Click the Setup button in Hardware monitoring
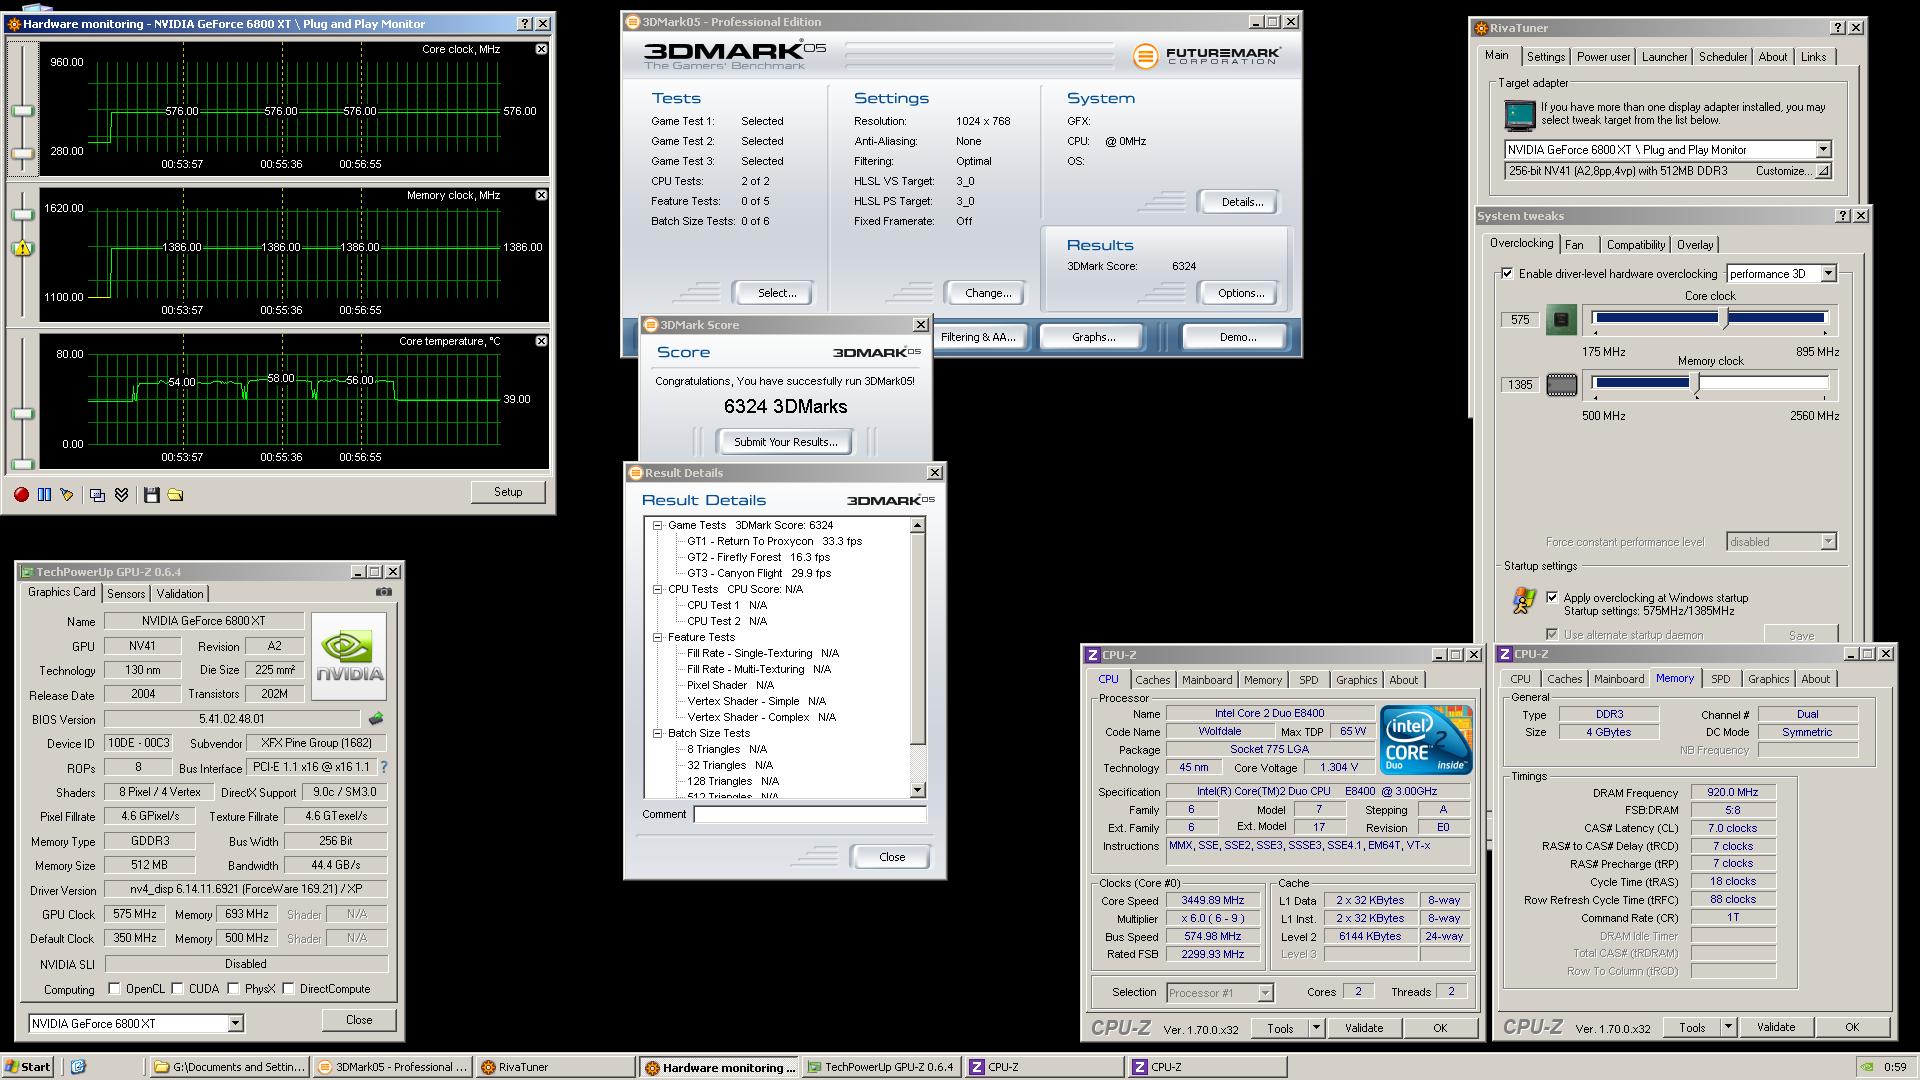Screen dimensions: 1920x1080 point(508,492)
